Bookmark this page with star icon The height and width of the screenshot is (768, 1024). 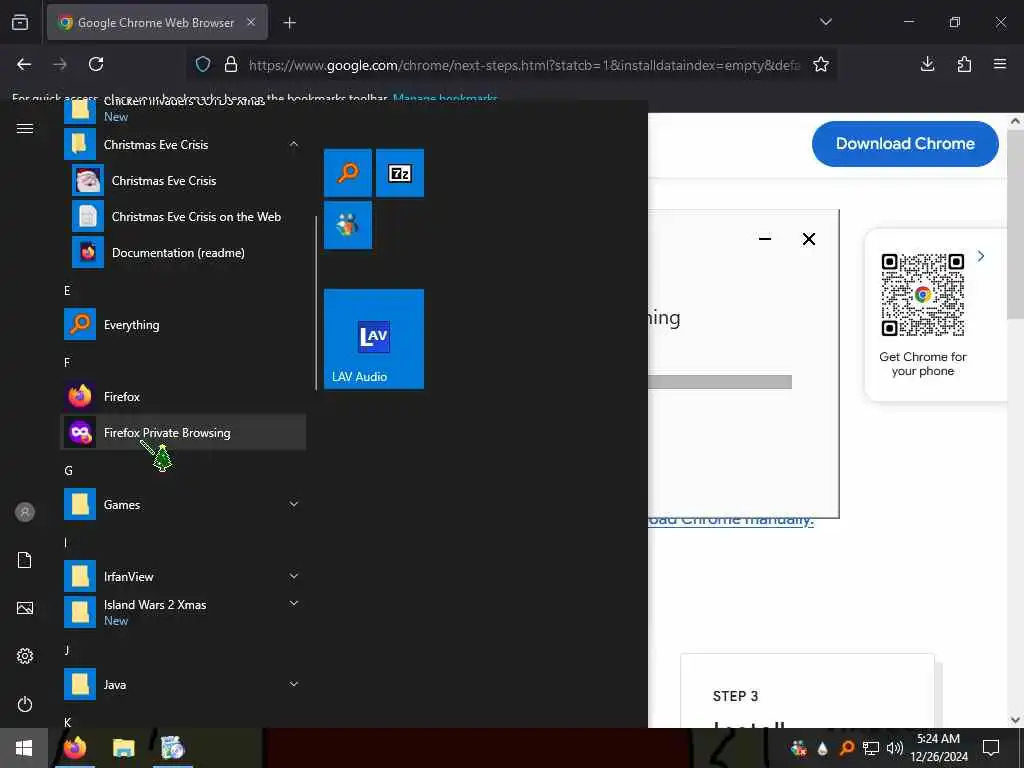tap(821, 64)
